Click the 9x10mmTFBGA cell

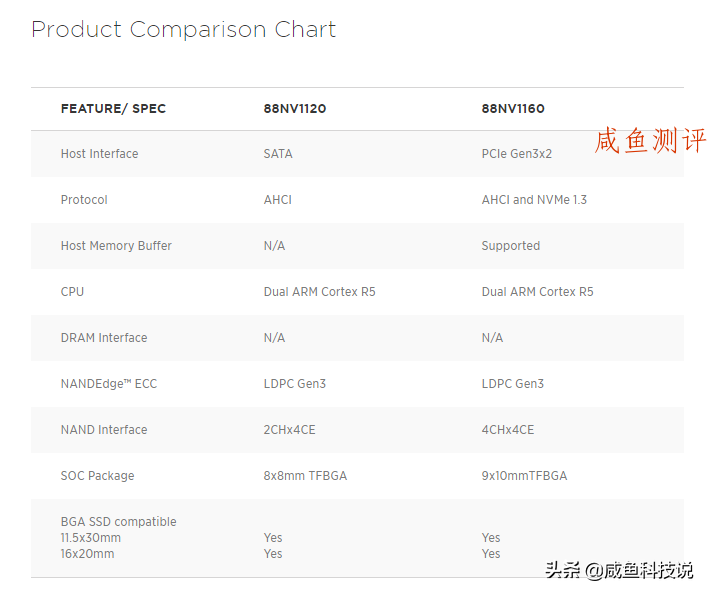click(524, 476)
